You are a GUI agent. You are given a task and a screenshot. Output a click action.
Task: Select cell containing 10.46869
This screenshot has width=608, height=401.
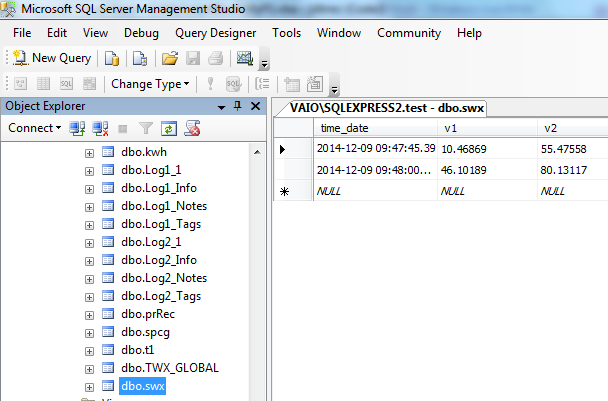[487, 149]
